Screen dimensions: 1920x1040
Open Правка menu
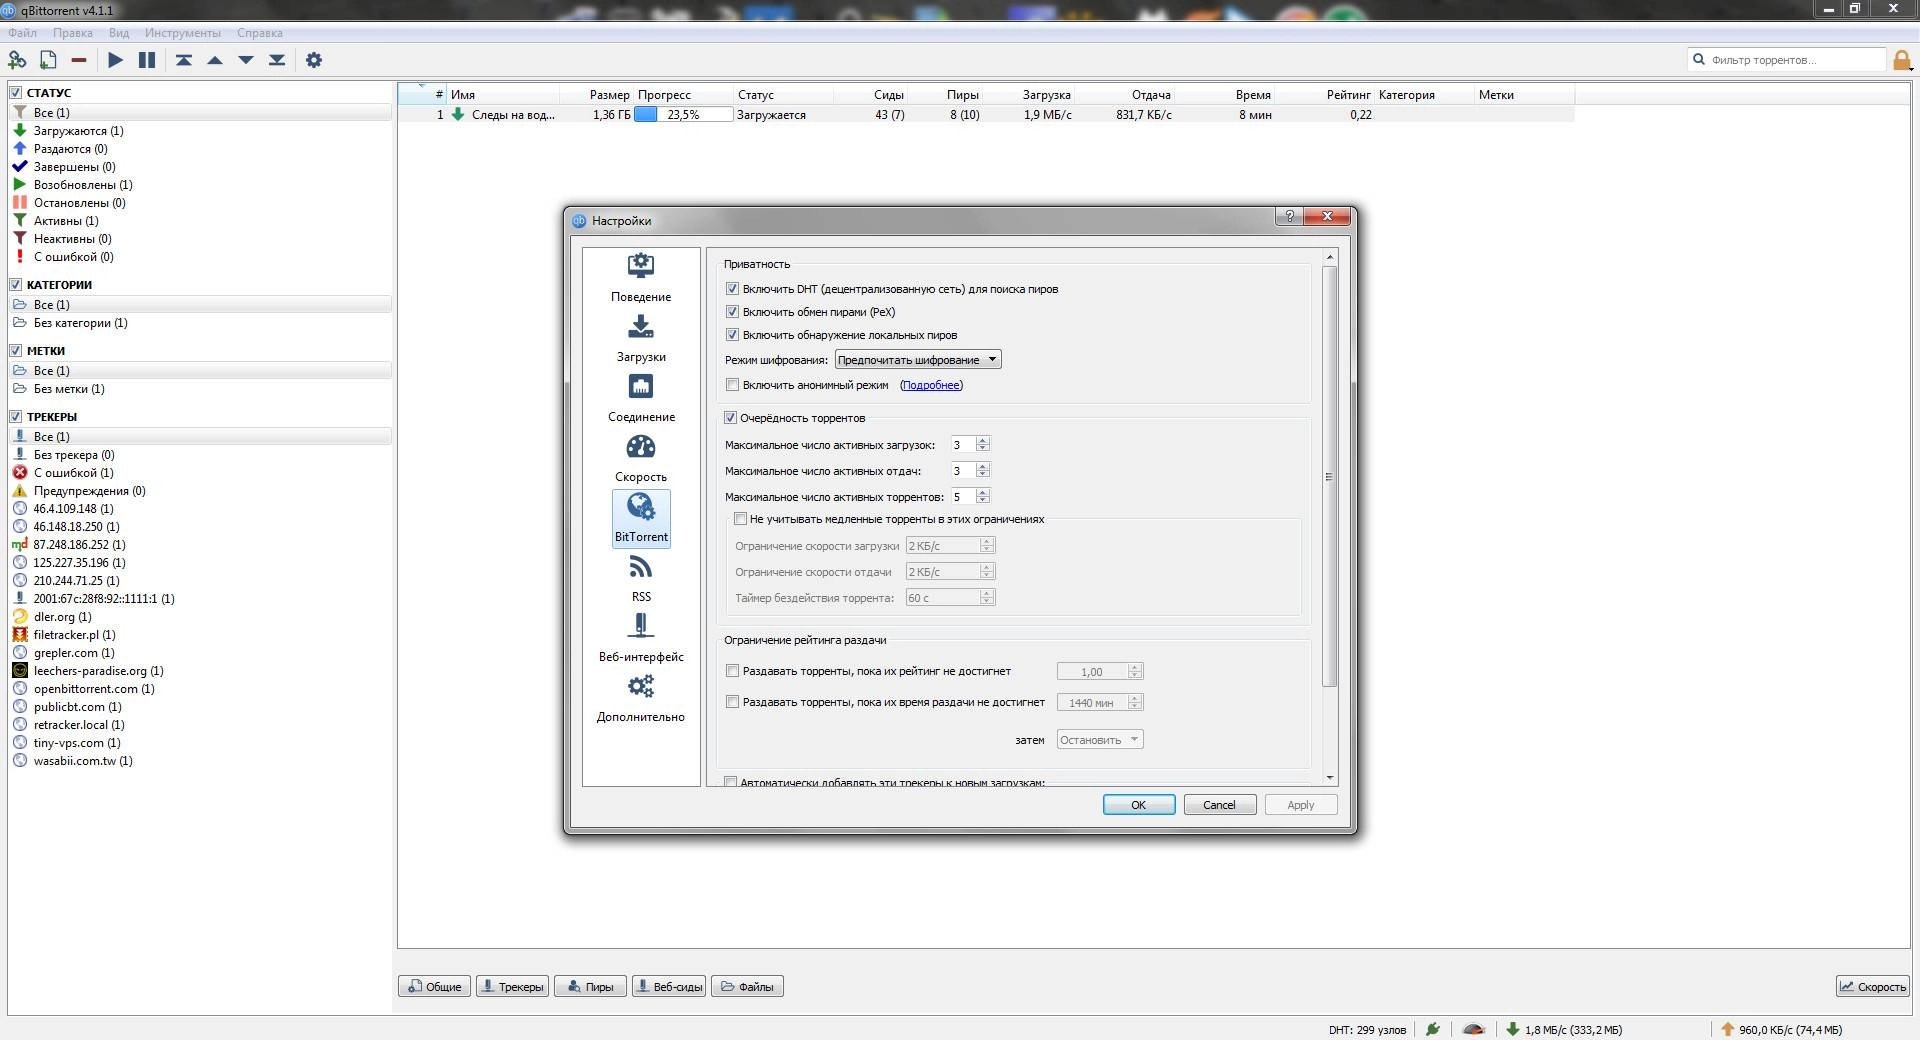click(73, 33)
